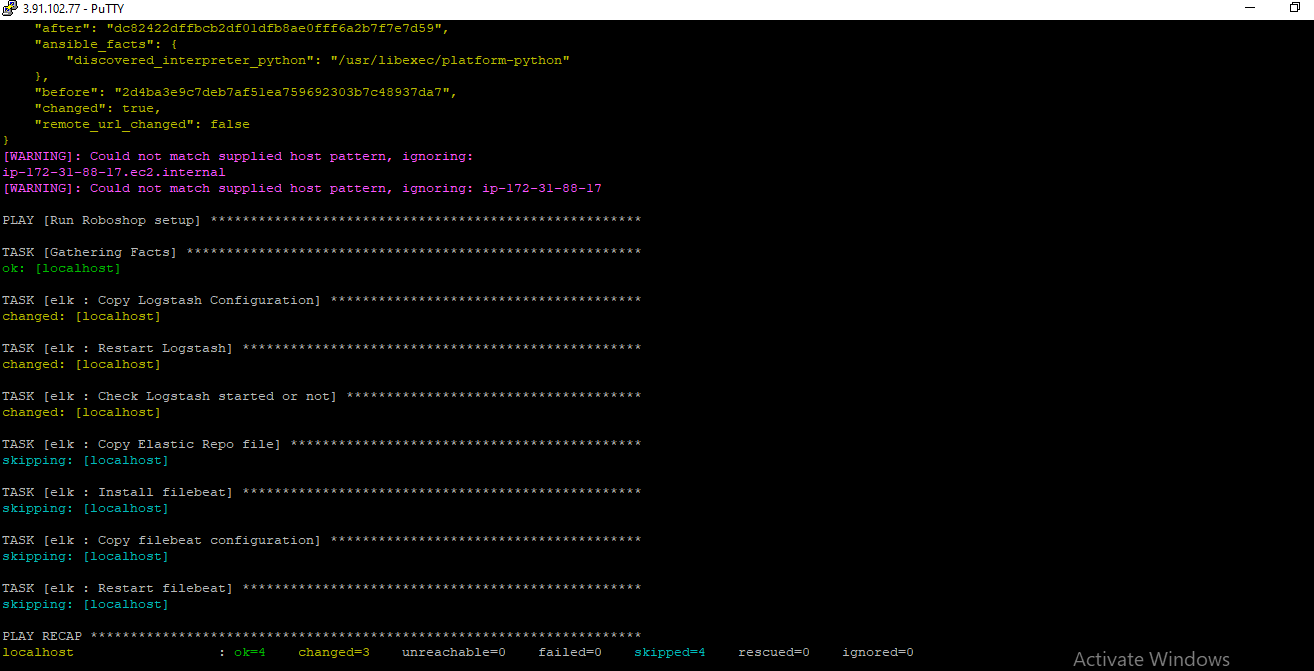
Task: Select the 'ok=4' recap counter
Action: tap(249, 651)
